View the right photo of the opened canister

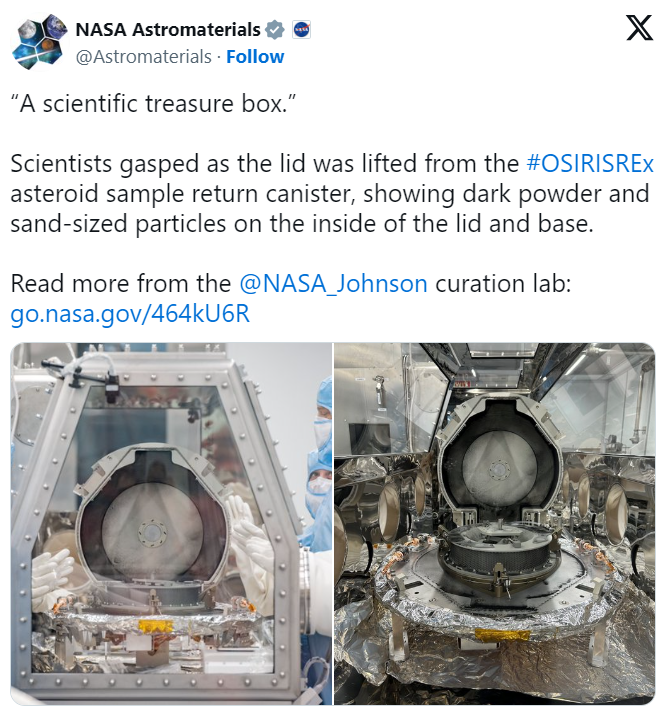495,523
